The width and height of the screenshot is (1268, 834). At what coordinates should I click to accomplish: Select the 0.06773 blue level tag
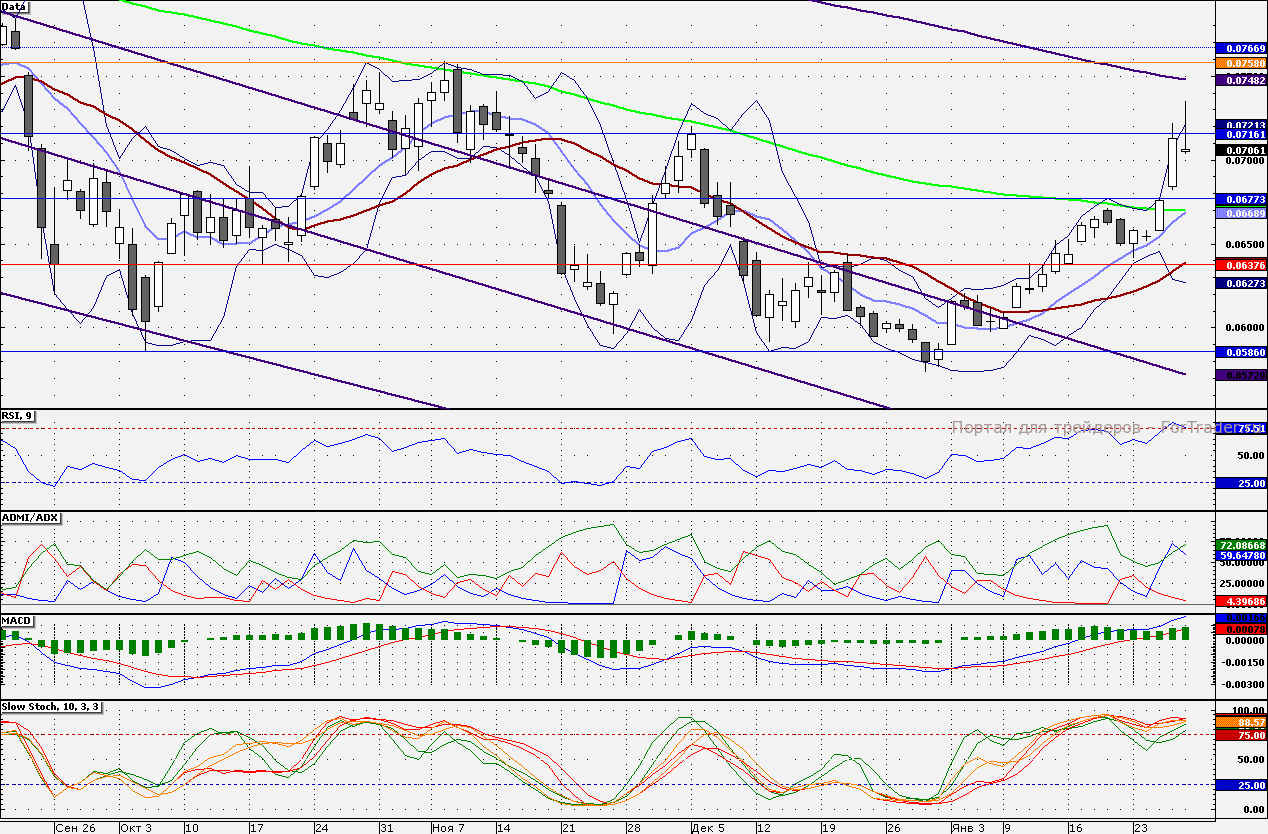(x=1239, y=200)
